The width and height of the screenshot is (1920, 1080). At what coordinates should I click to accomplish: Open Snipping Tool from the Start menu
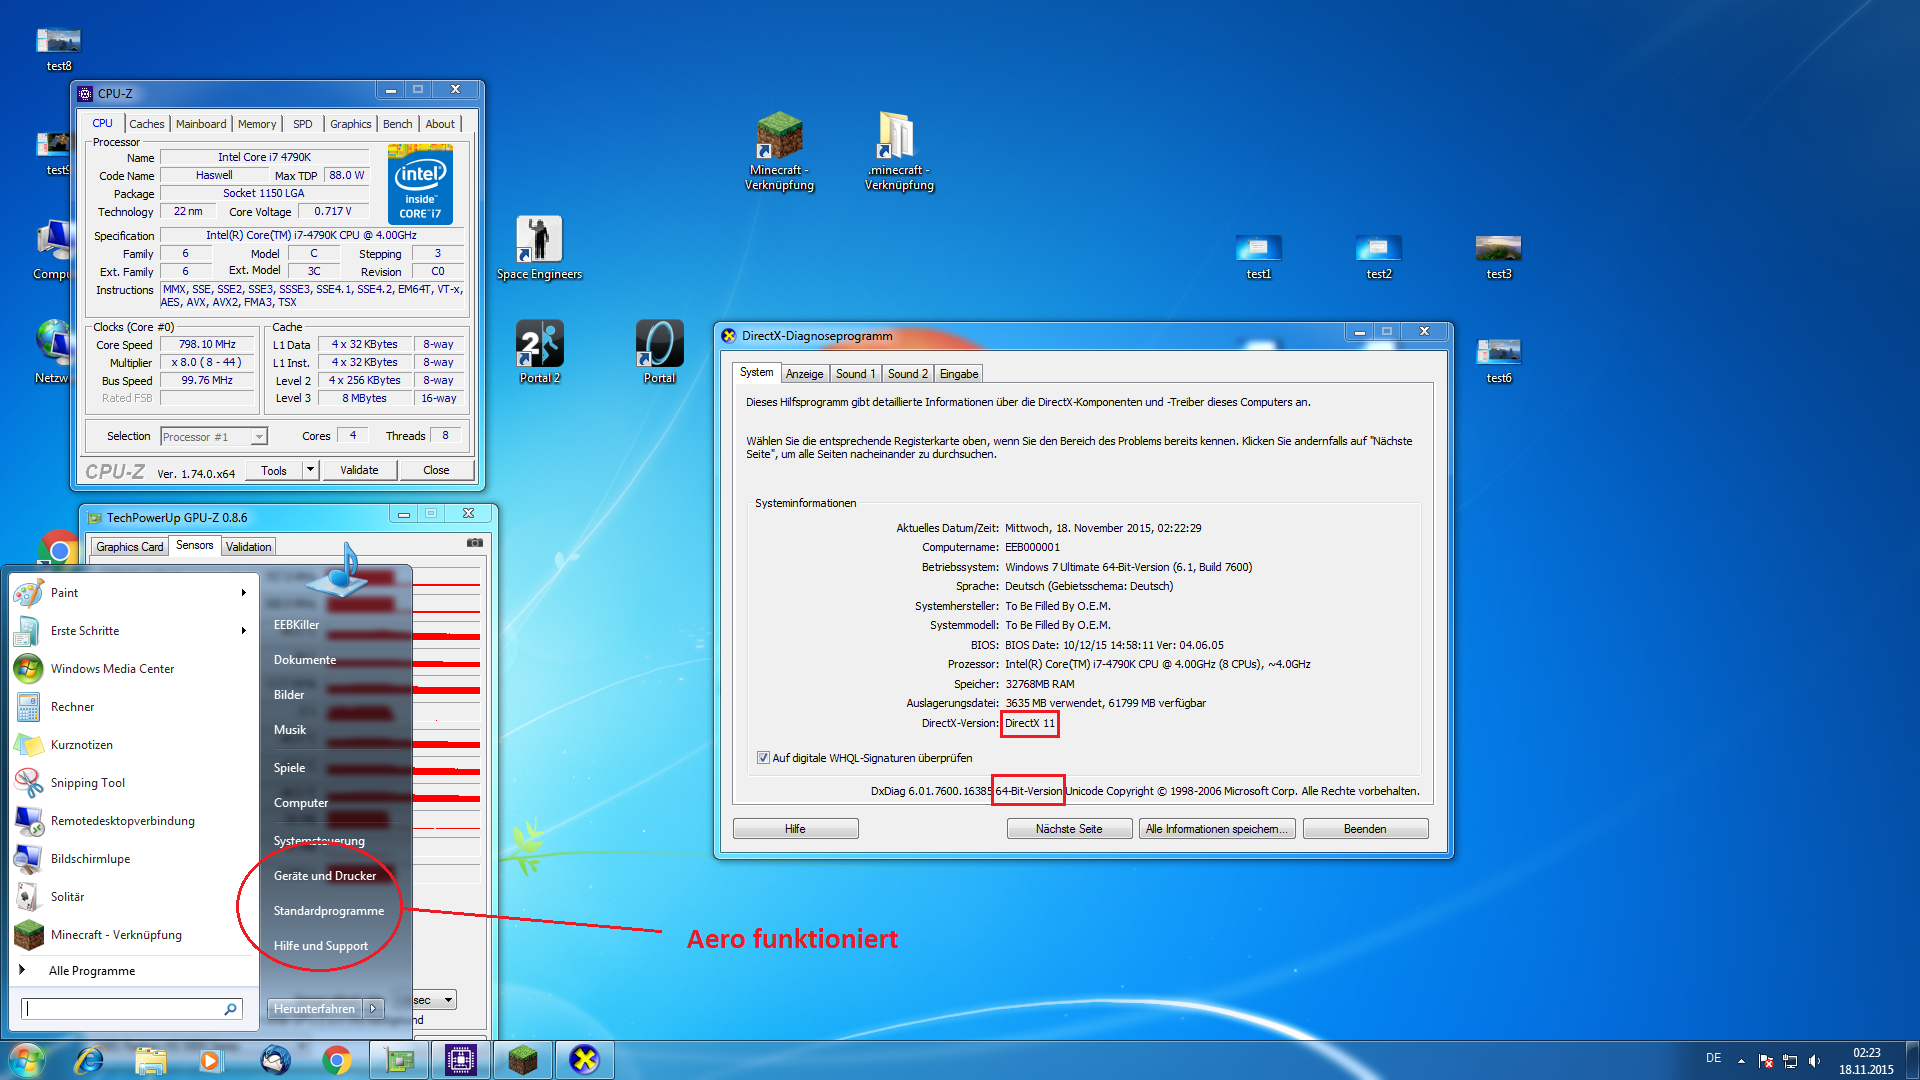(x=133, y=783)
